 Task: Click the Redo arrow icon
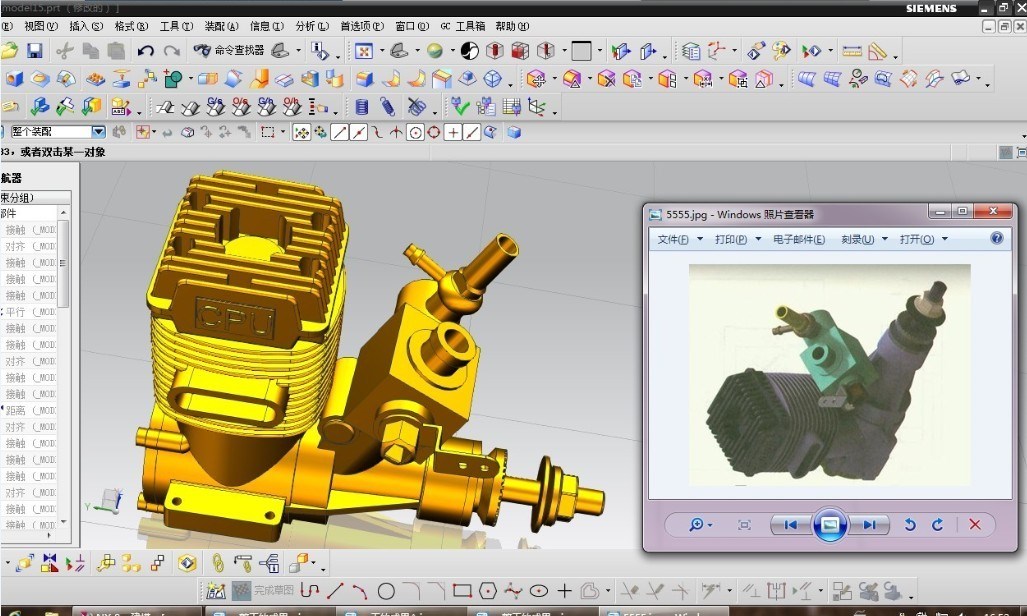tap(172, 50)
